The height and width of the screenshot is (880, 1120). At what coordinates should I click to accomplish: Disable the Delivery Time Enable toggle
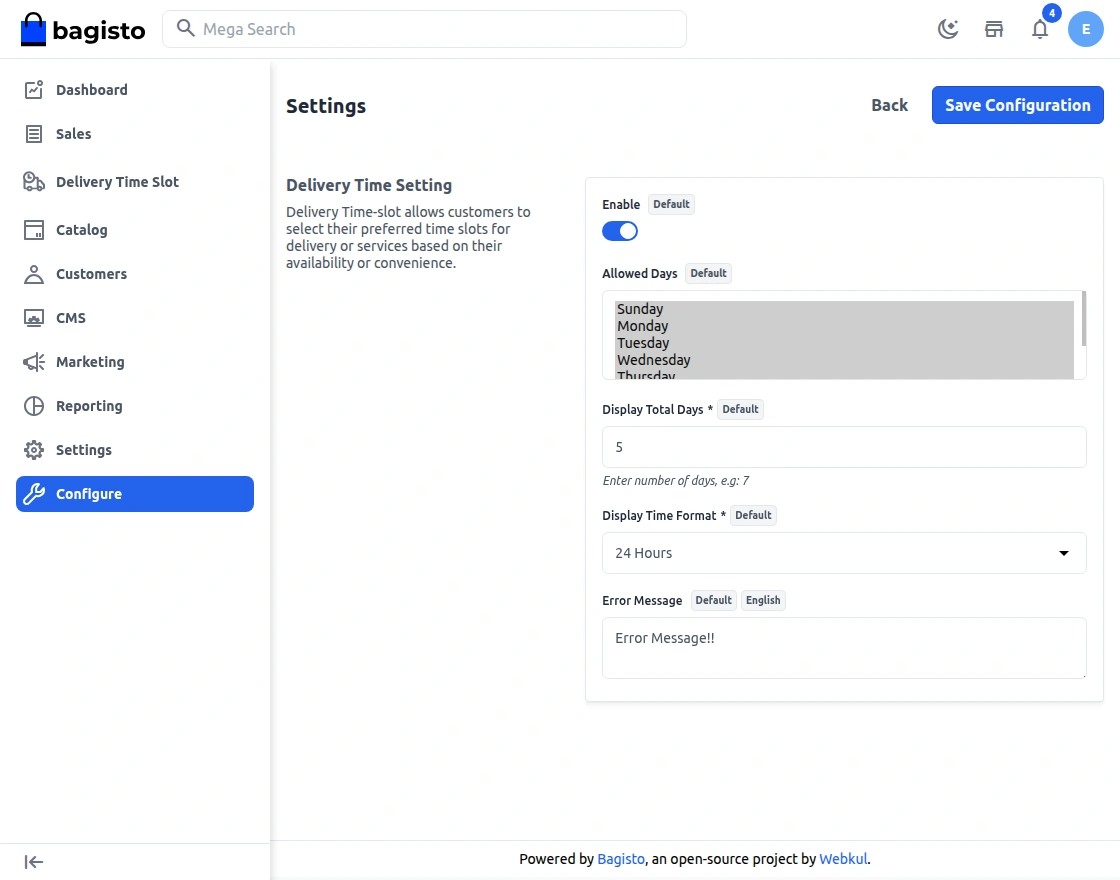coord(620,232)
